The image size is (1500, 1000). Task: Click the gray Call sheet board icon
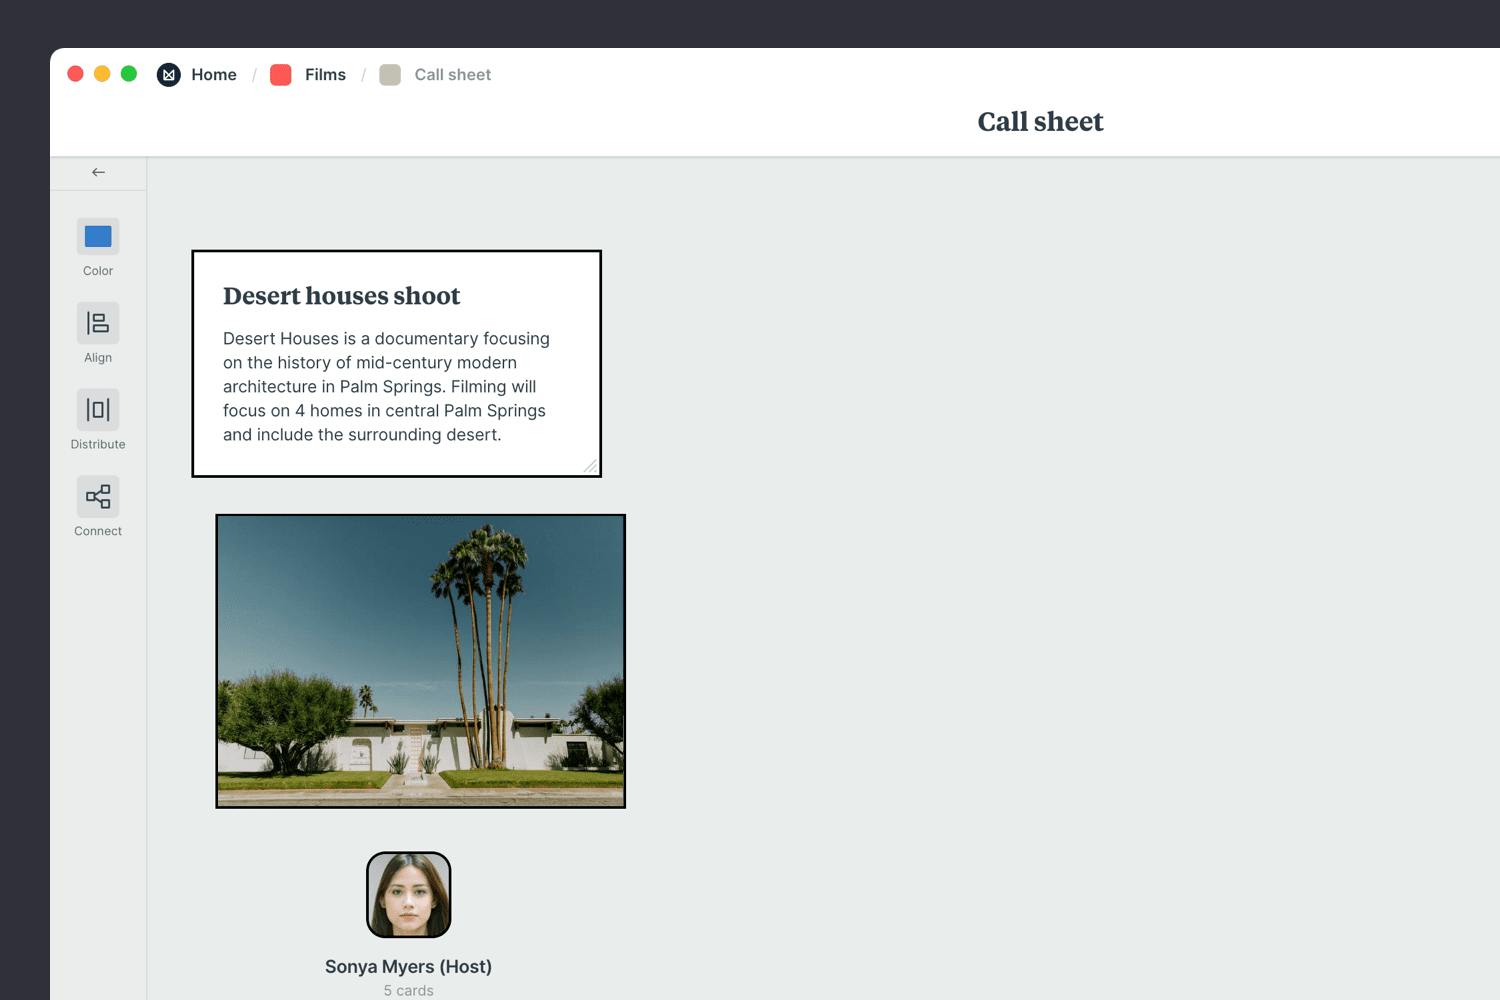coord(390,75)
